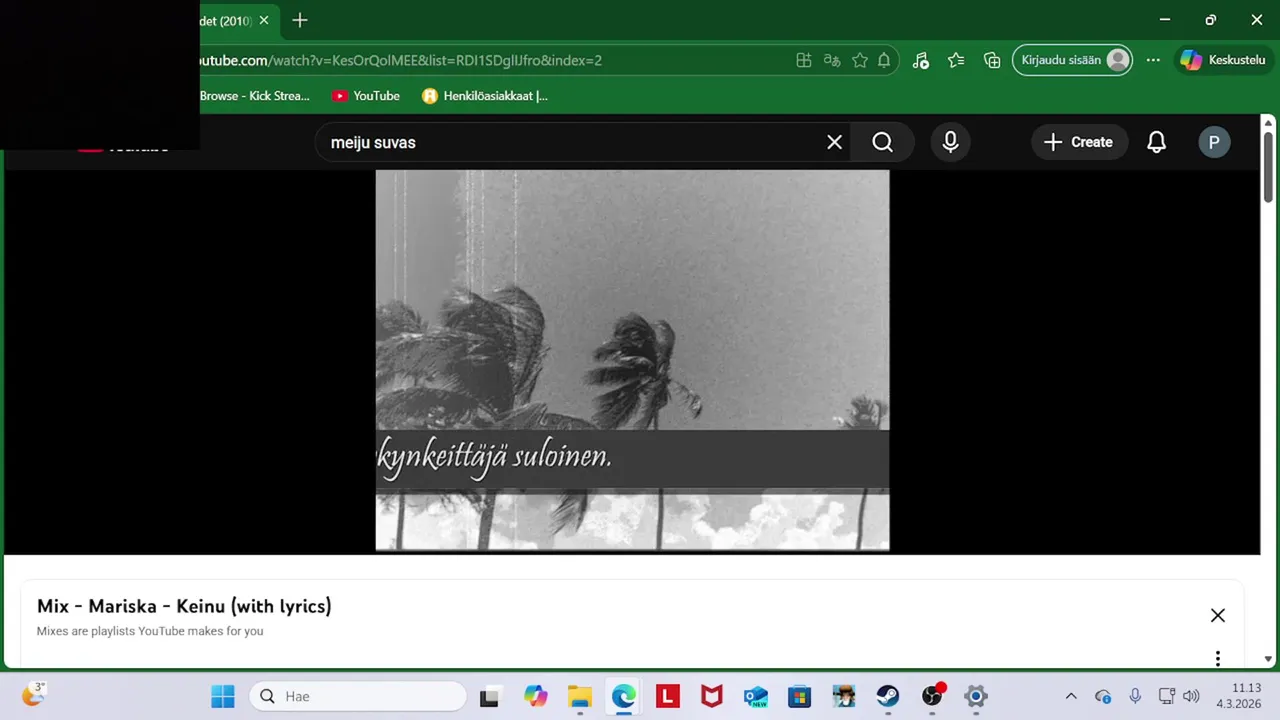
Task: Open the volume control in tray
Action: point(1190,696)
